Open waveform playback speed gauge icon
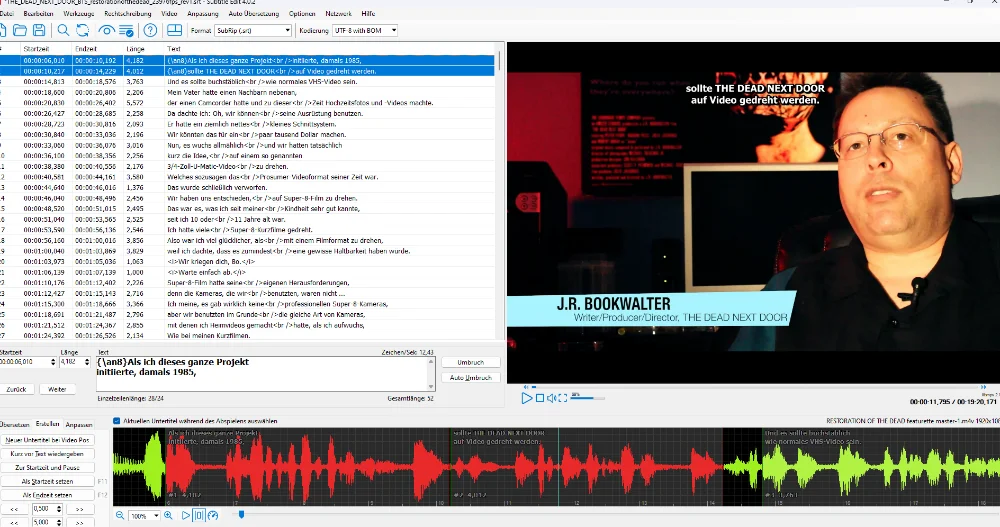 click(213, 516)
